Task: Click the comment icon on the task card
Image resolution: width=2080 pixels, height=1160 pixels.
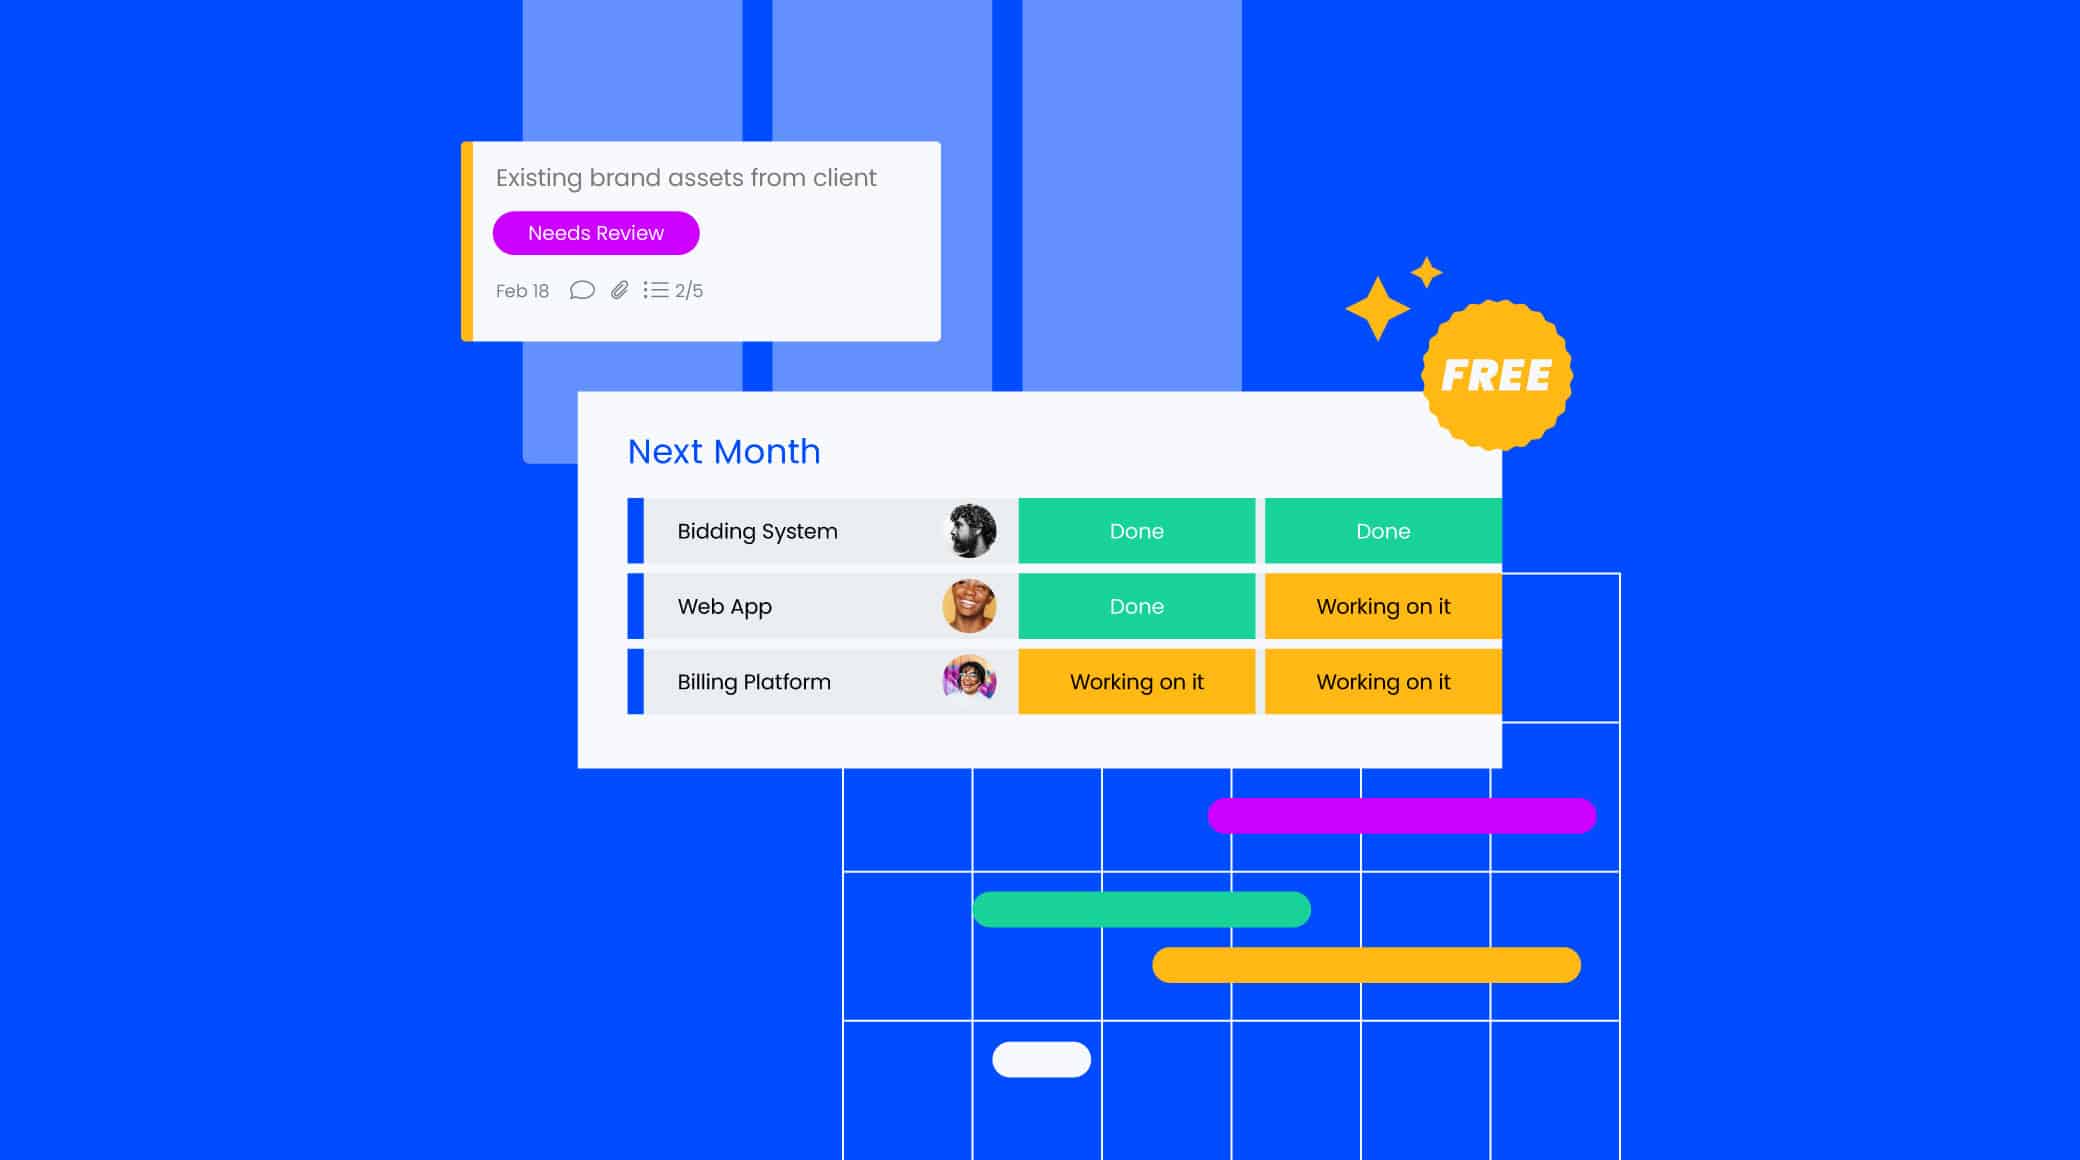Action: click(x=581, y=290)
